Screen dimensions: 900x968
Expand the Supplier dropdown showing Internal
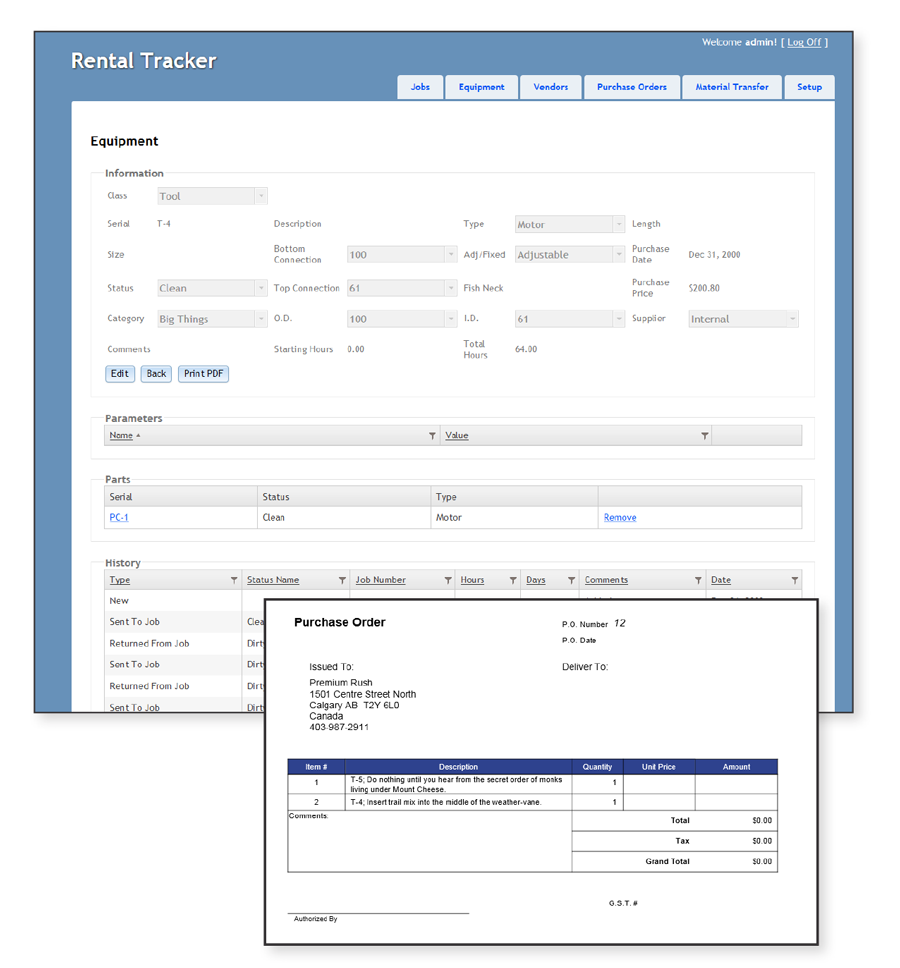744,319
